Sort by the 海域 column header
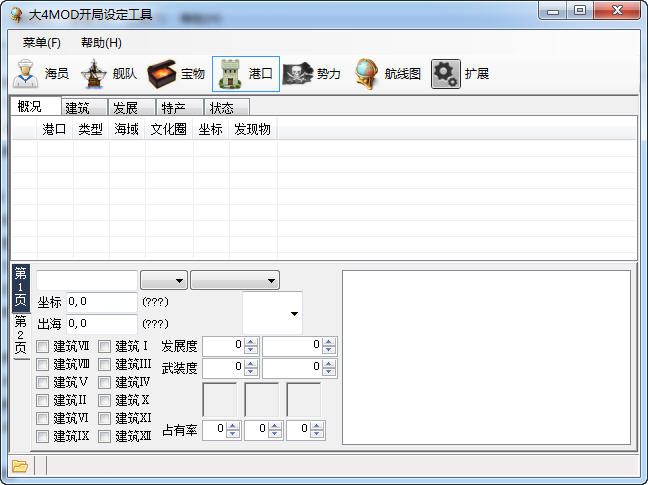This screenshot has width=648, height=485. coord(127,129)
